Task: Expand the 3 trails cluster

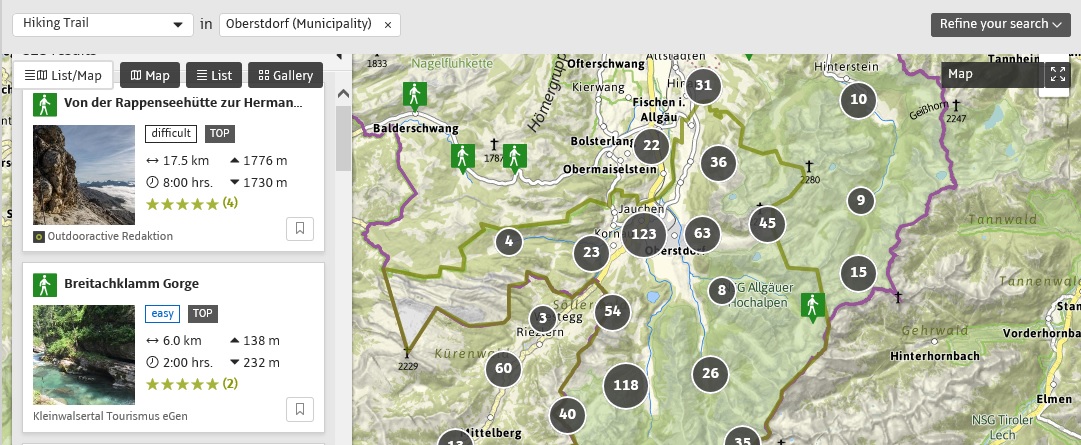Action: [543, 319]
